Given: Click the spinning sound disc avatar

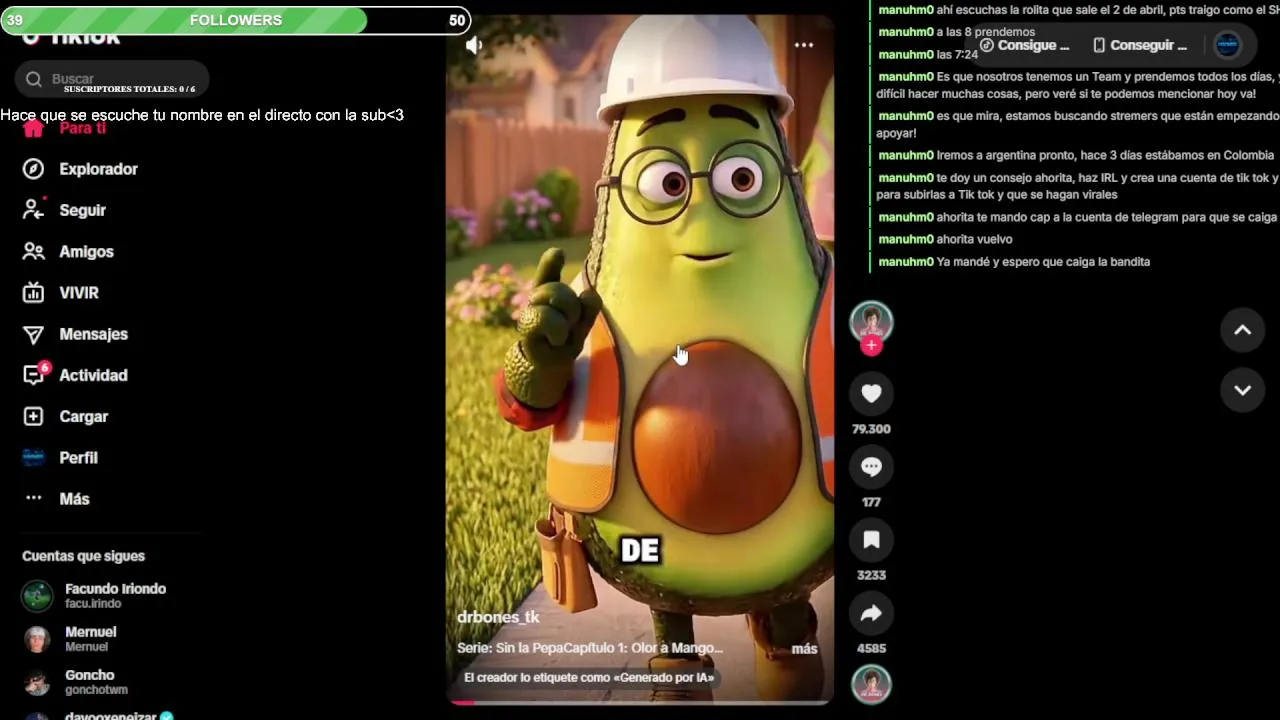Looking at the screenshot, I should click(871, 685).
